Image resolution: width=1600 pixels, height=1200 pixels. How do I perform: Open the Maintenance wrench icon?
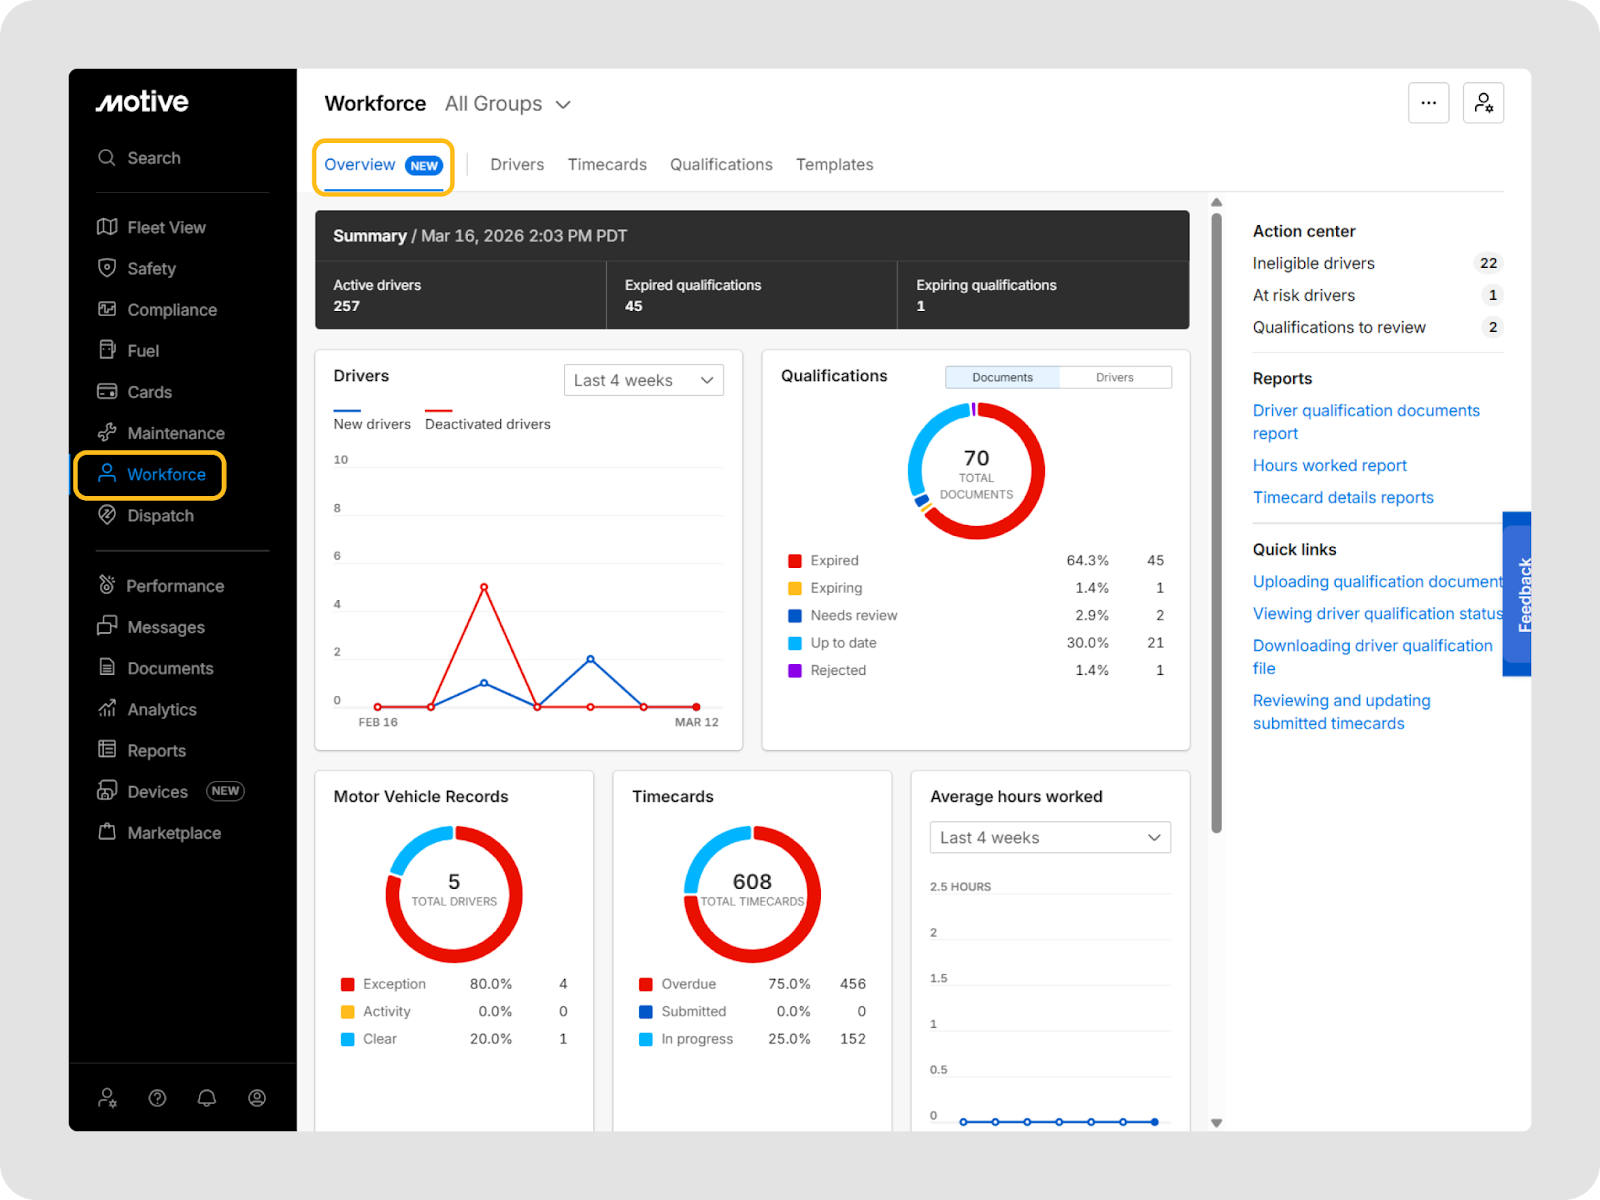coord(107,433)
